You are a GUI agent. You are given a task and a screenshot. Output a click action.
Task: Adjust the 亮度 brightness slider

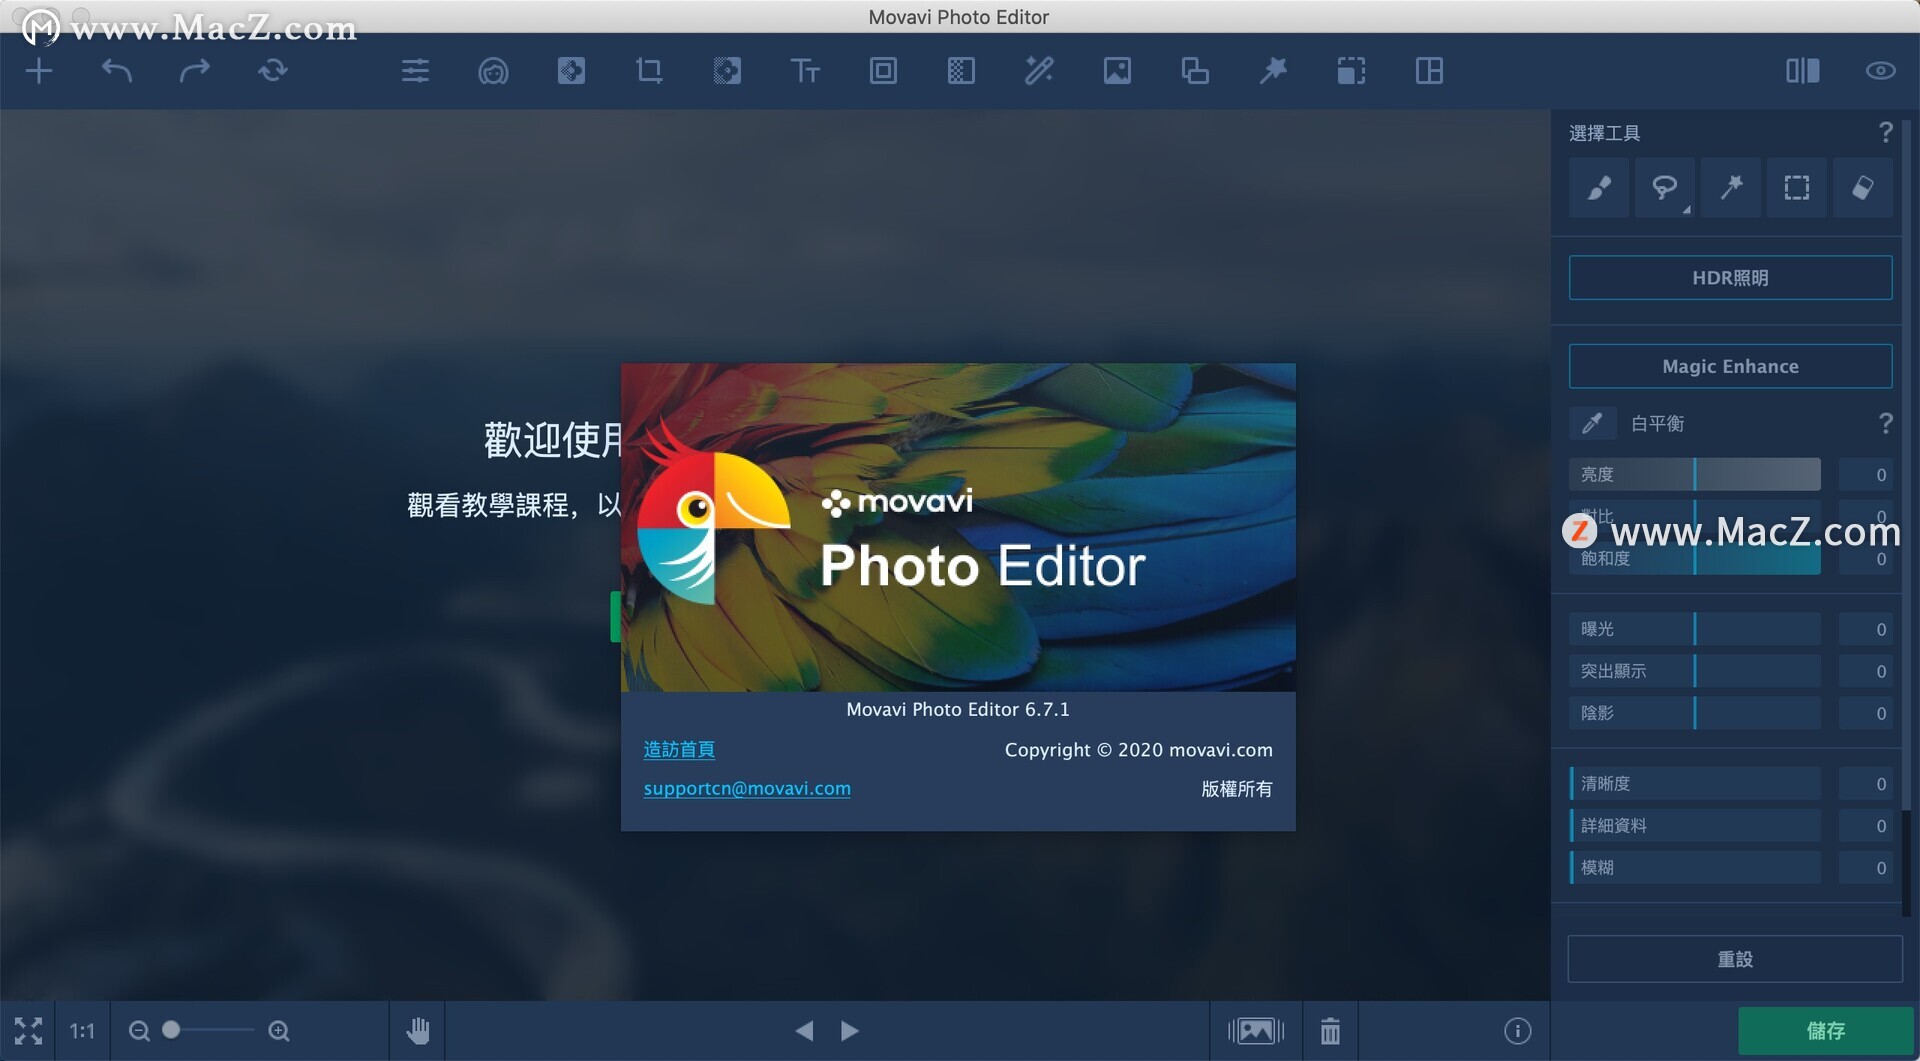click(1694, 475)
